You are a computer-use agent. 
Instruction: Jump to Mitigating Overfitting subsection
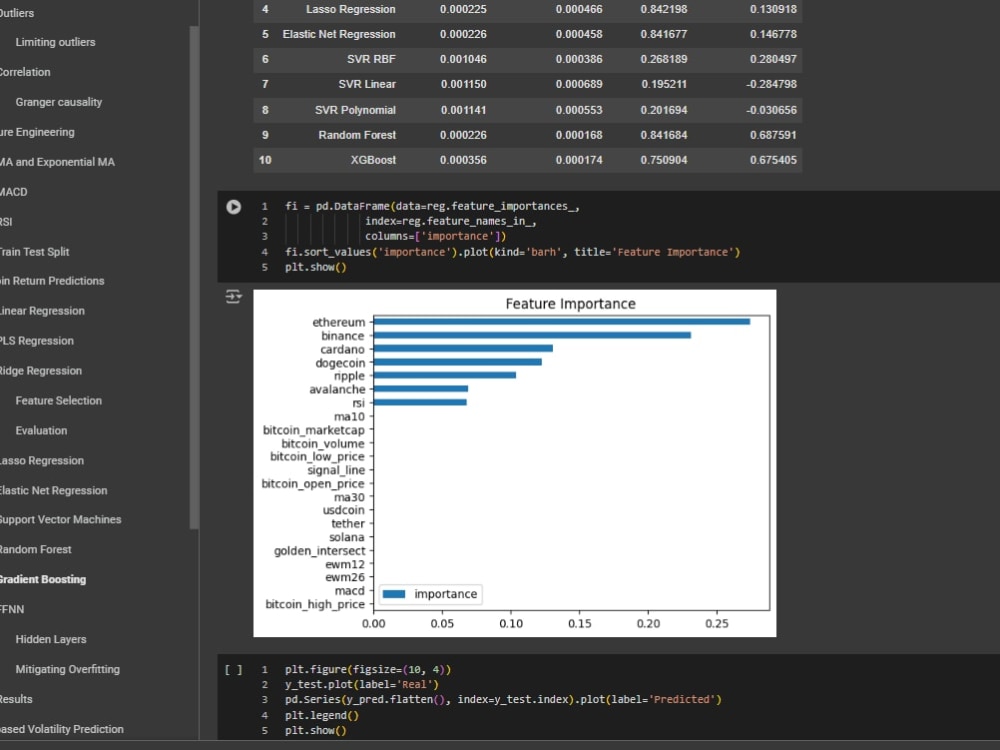(68, 669)
